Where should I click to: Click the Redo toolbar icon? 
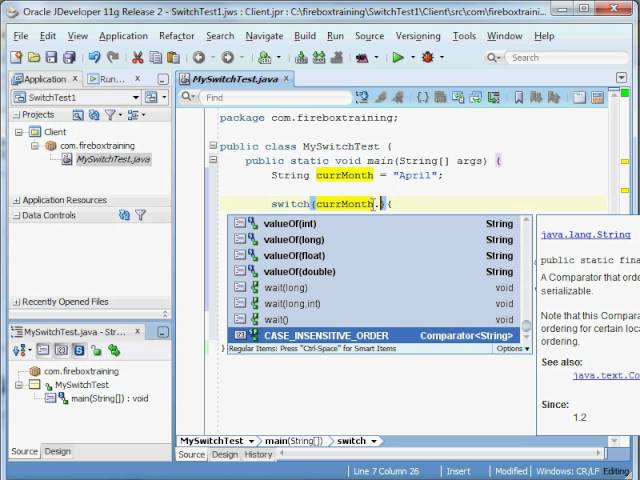point(113,57)
